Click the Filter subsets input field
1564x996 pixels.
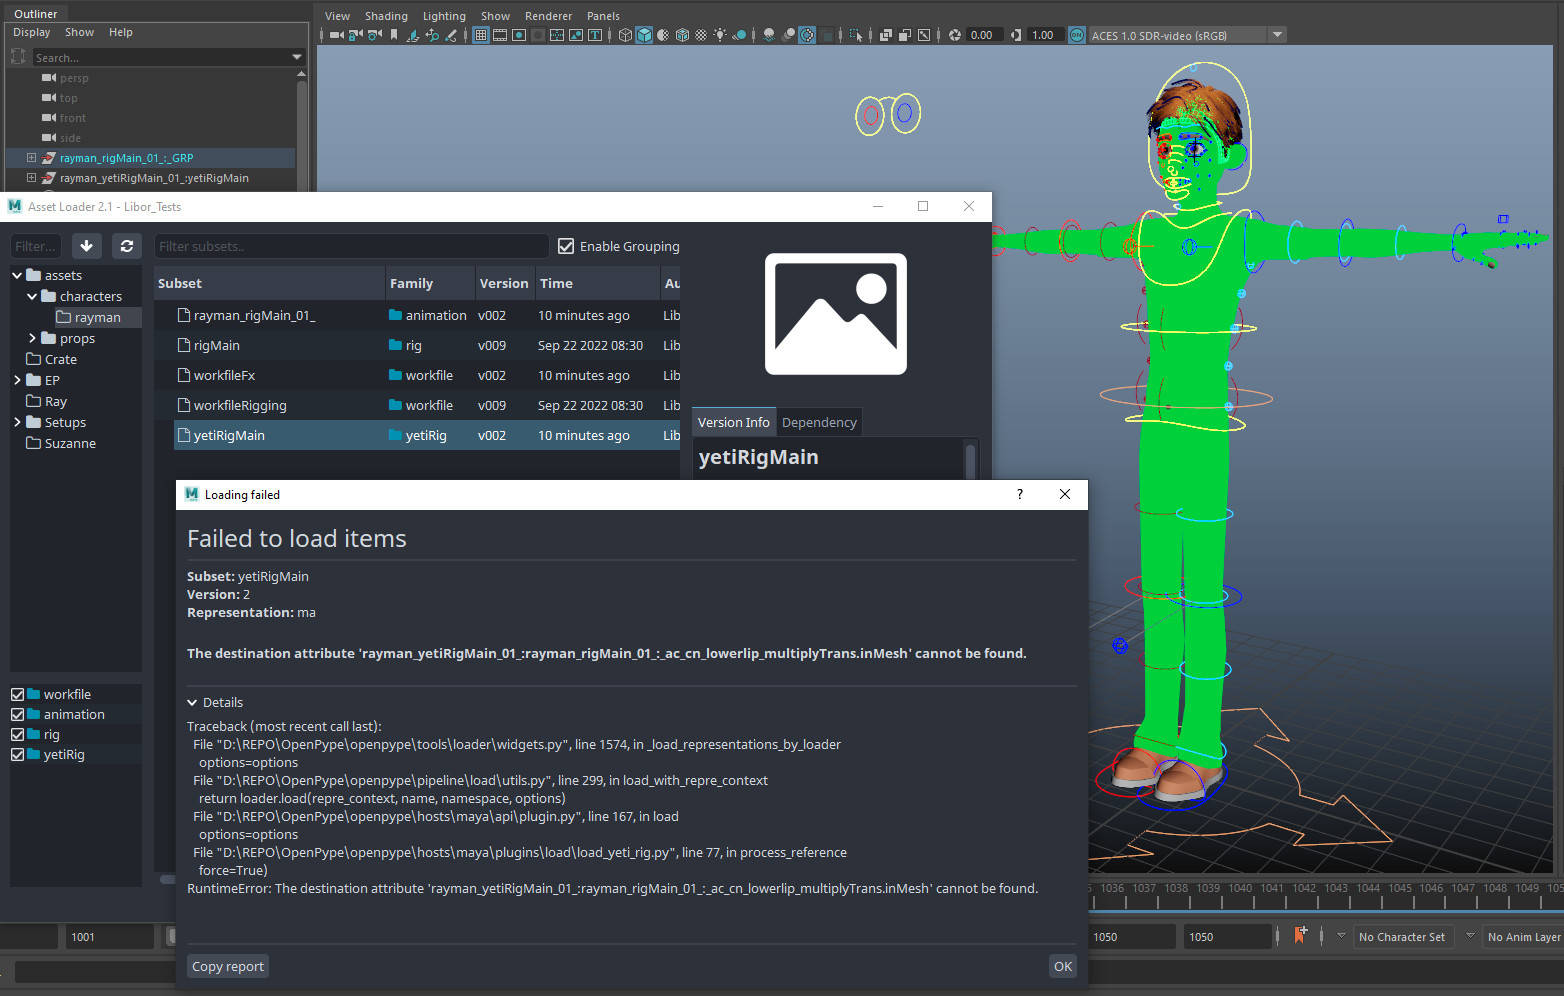[x=351, y=246]
